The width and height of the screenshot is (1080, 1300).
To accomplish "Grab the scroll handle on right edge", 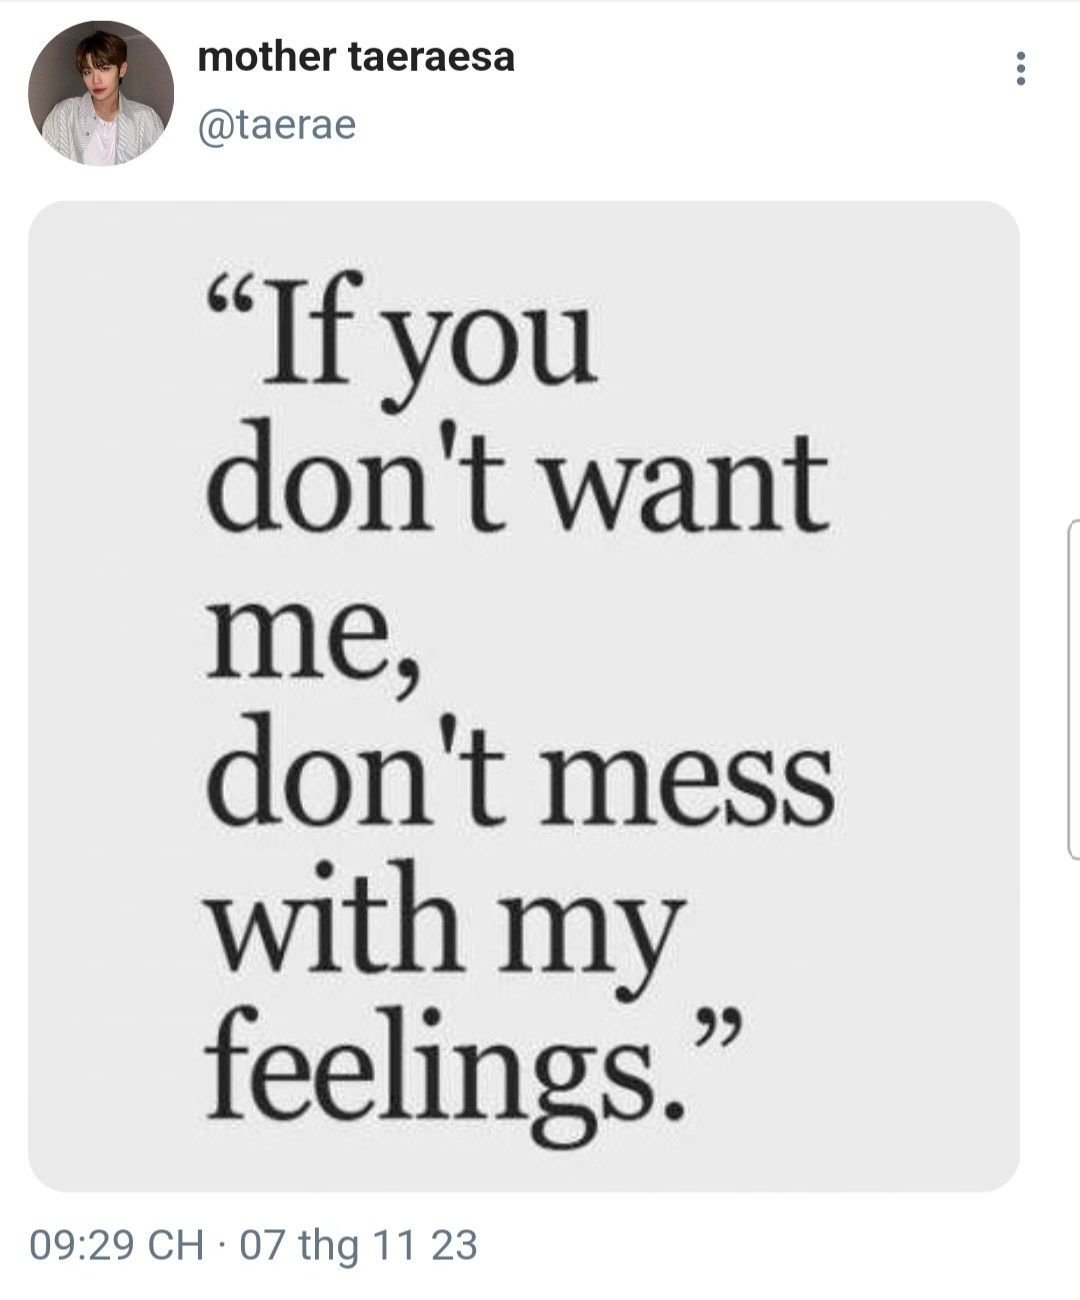I will tap(1073, 689).
